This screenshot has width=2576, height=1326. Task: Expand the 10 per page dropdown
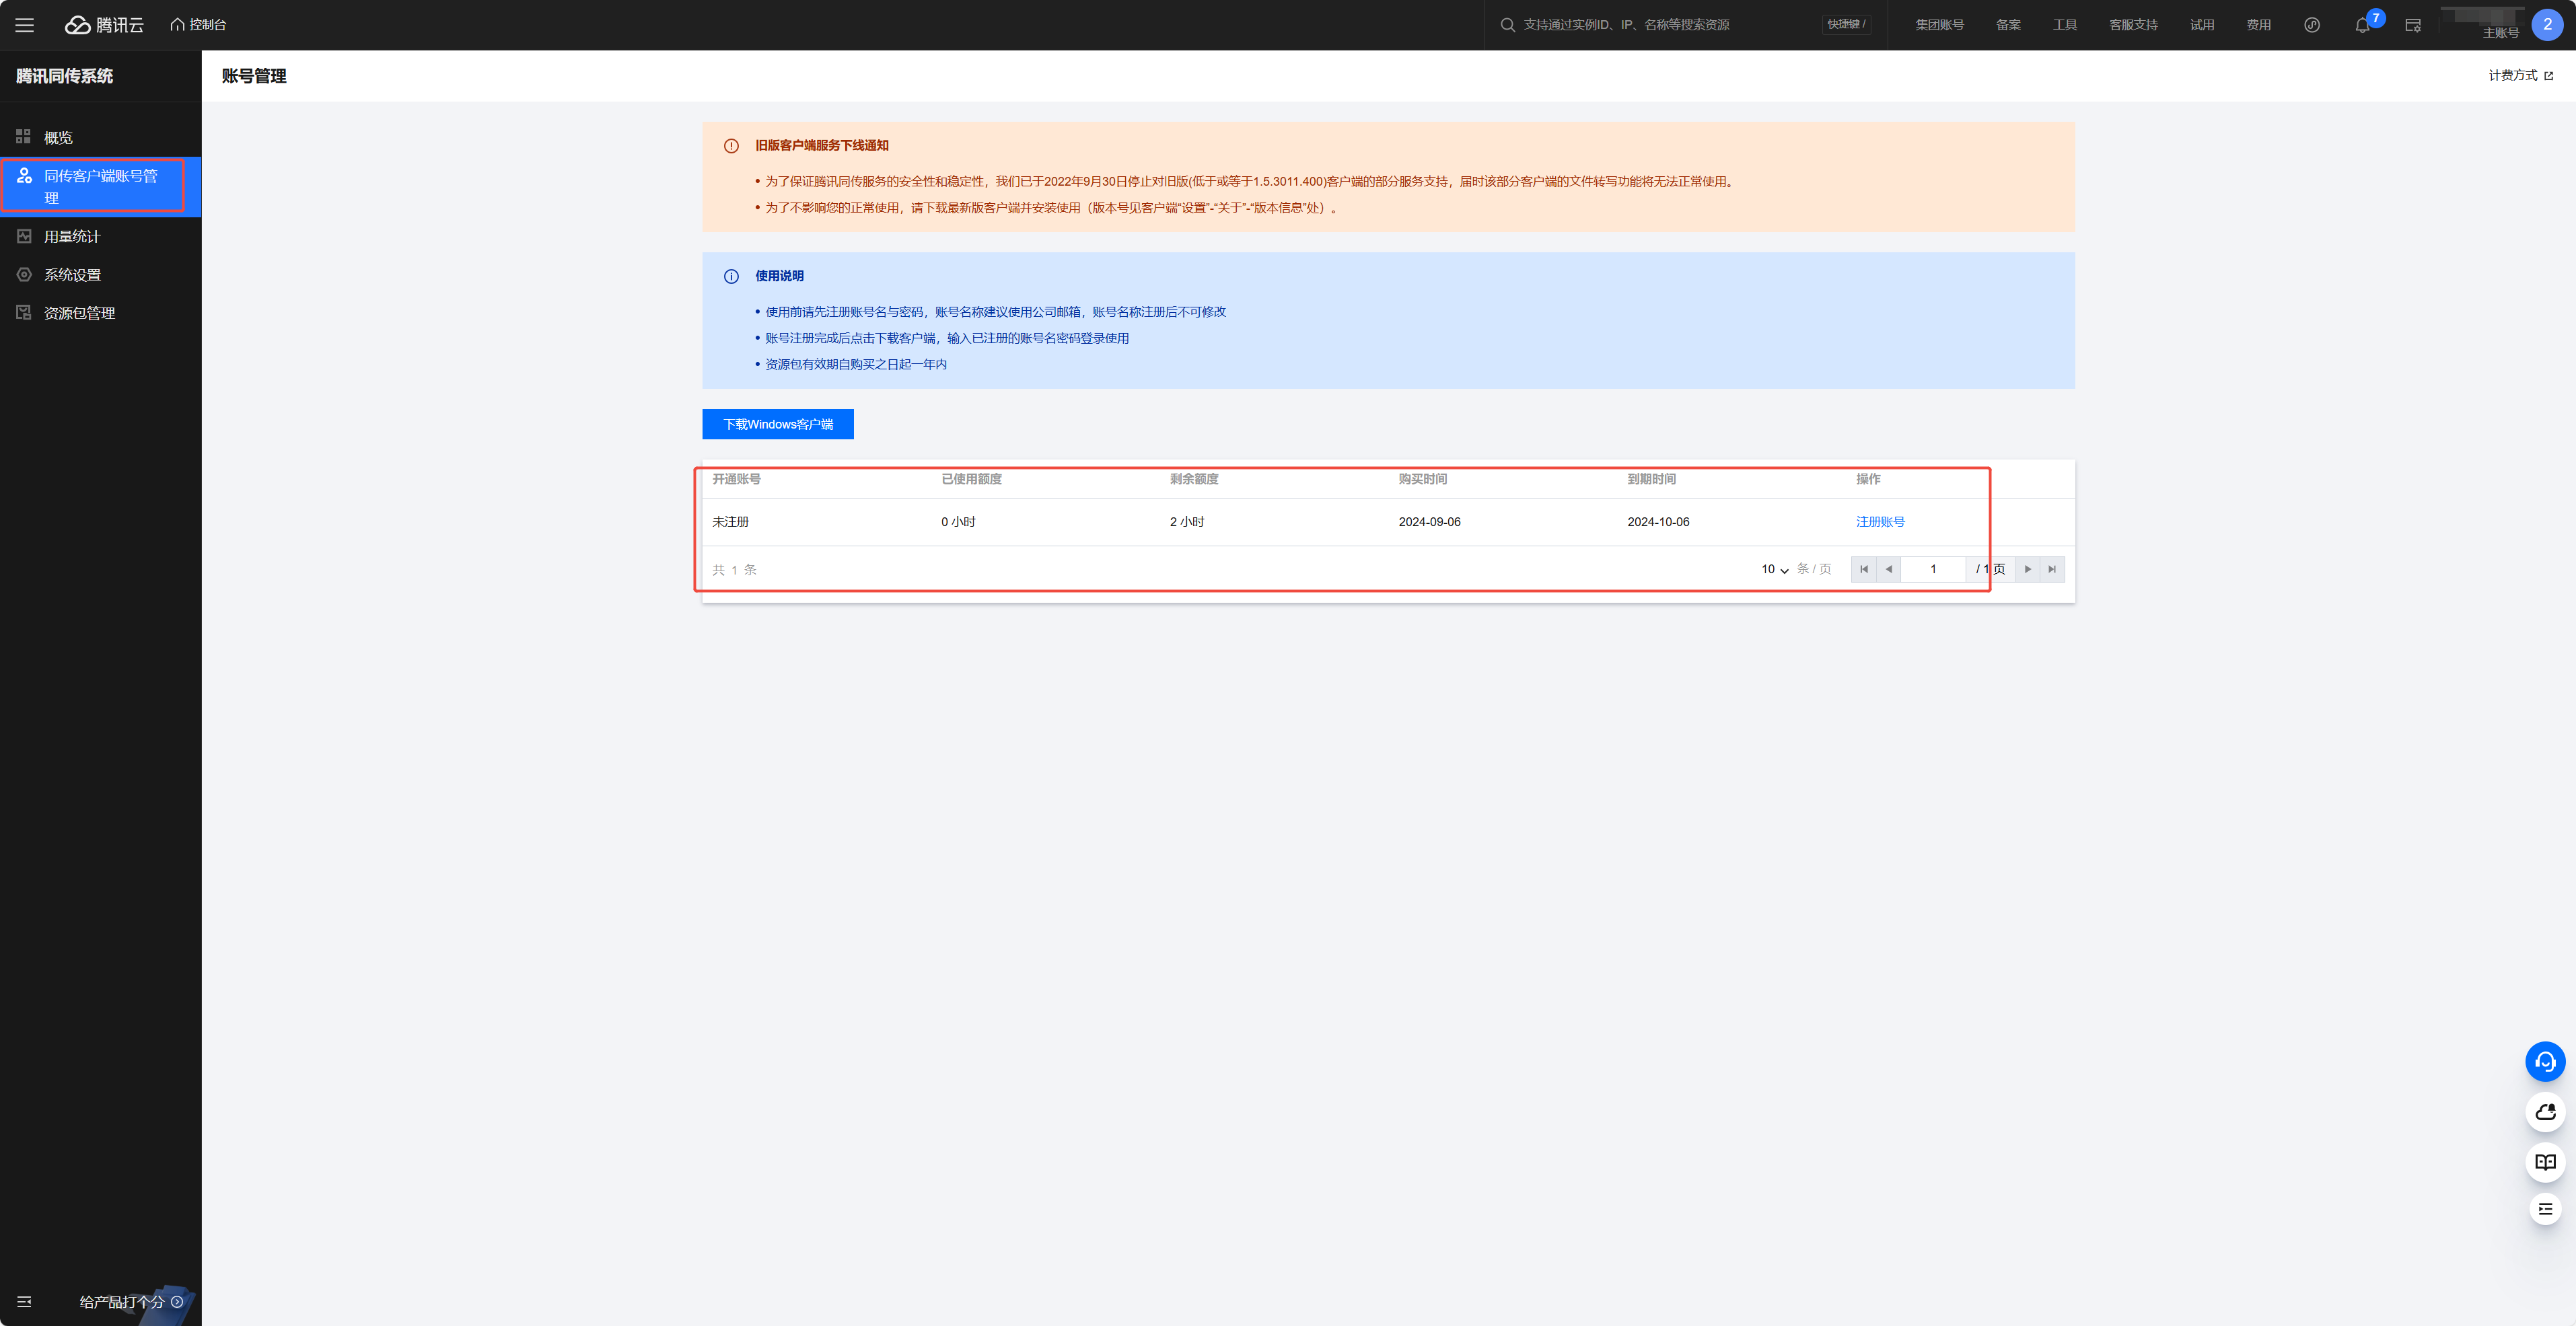coord(1774,569)
